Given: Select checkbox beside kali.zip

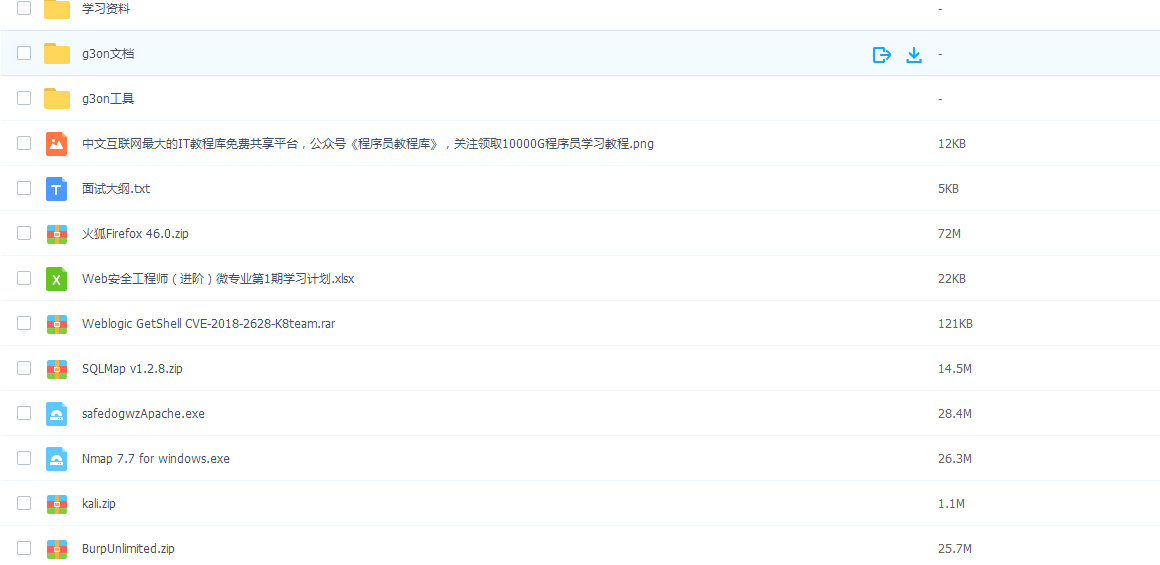Looking at the screenshot, I should coord(24,504).
